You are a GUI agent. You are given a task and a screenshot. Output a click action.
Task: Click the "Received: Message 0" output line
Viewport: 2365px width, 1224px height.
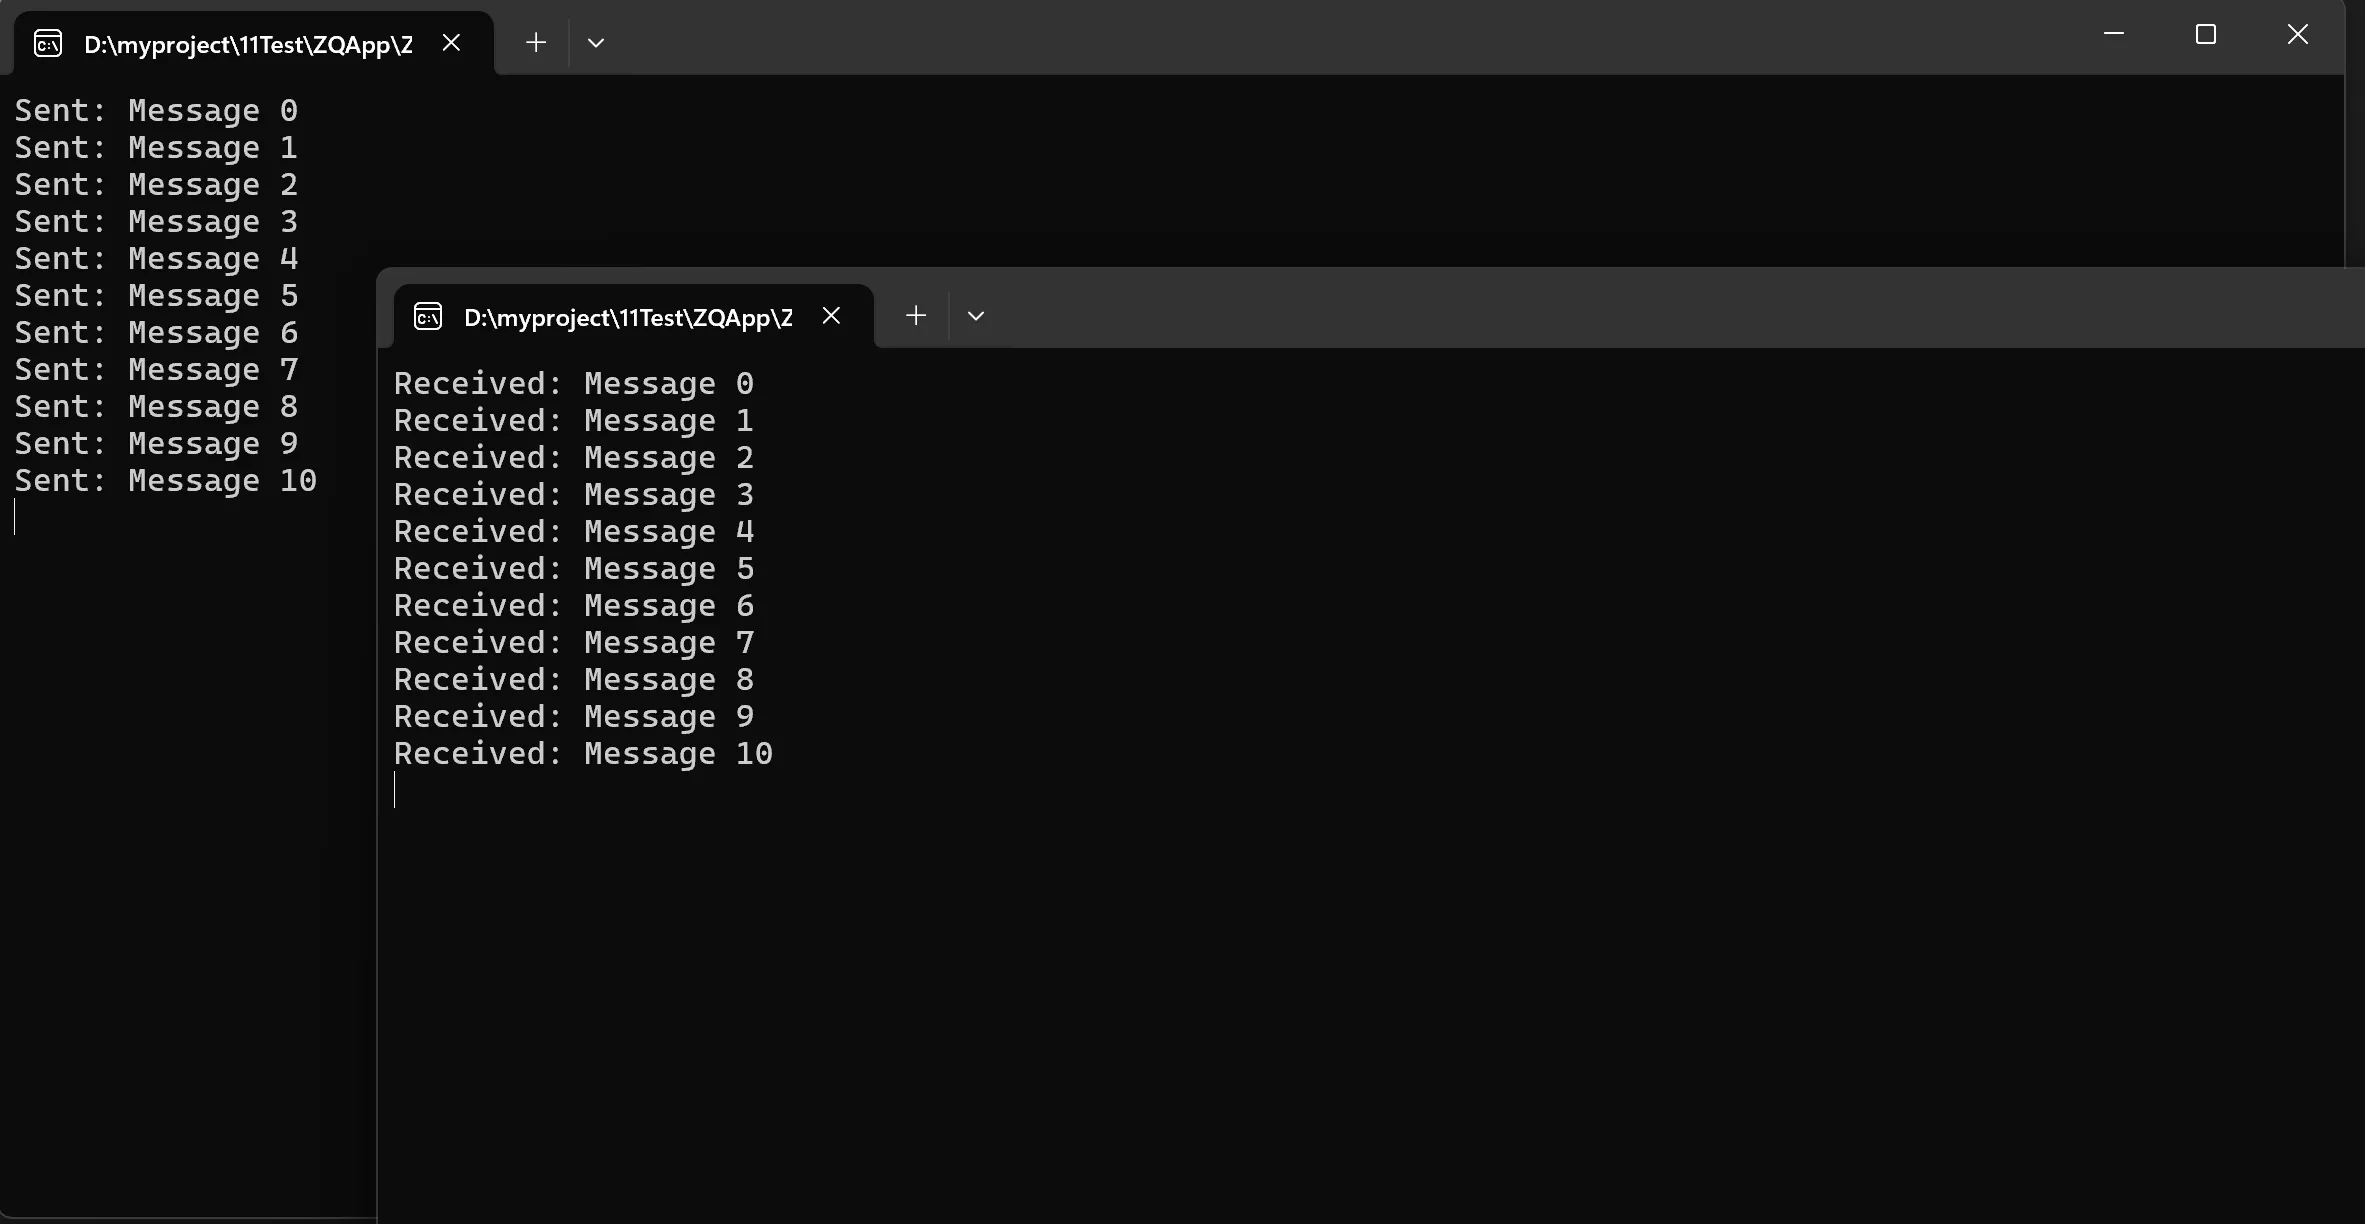[573, 384]
